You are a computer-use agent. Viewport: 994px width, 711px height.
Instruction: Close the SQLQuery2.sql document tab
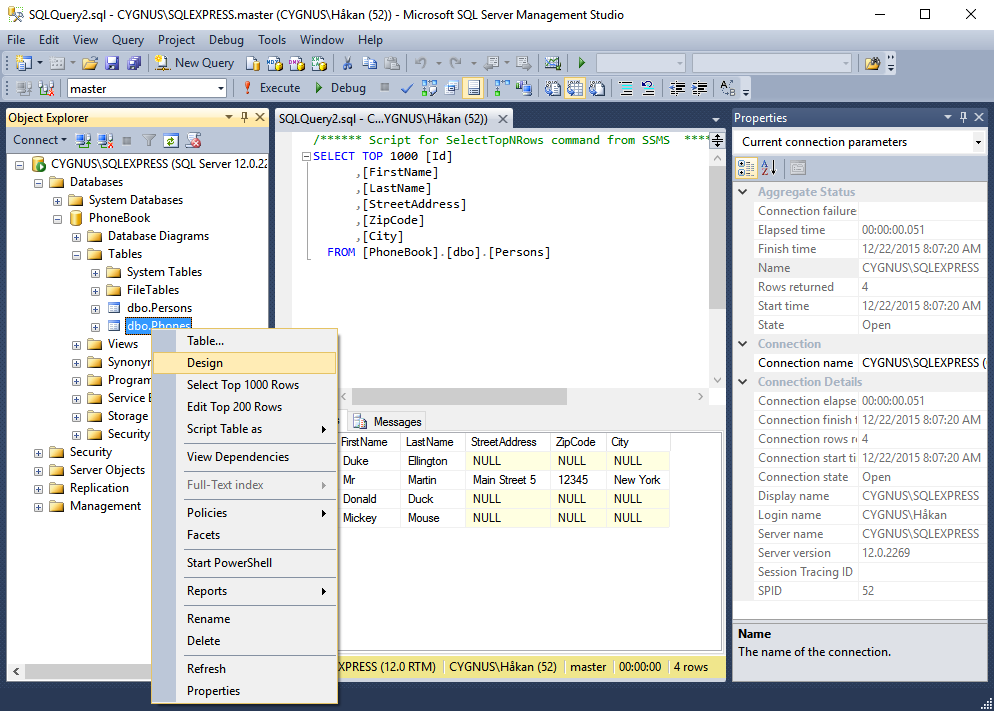503,118
